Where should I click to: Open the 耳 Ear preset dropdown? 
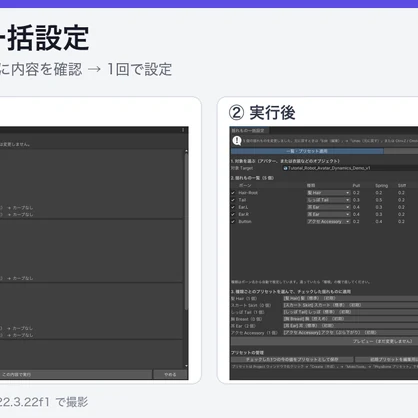point(350,326)
